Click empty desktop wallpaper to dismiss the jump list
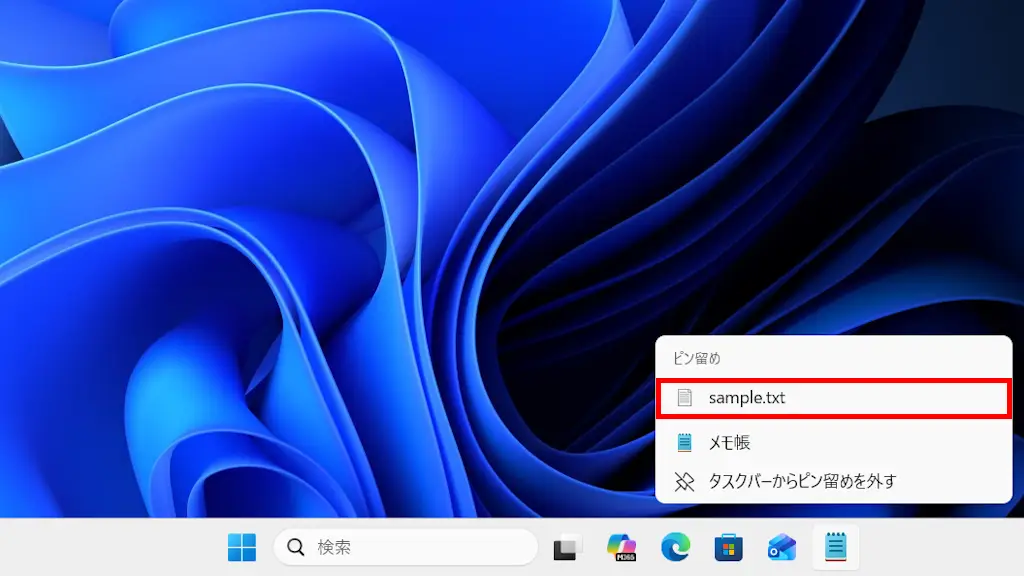 point(300,250)
